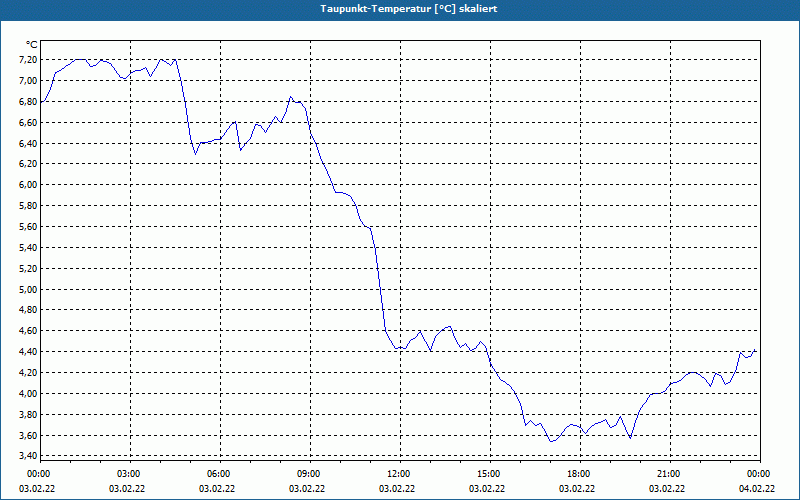Click the '4,00' y-axis label

tap(29, 393)
